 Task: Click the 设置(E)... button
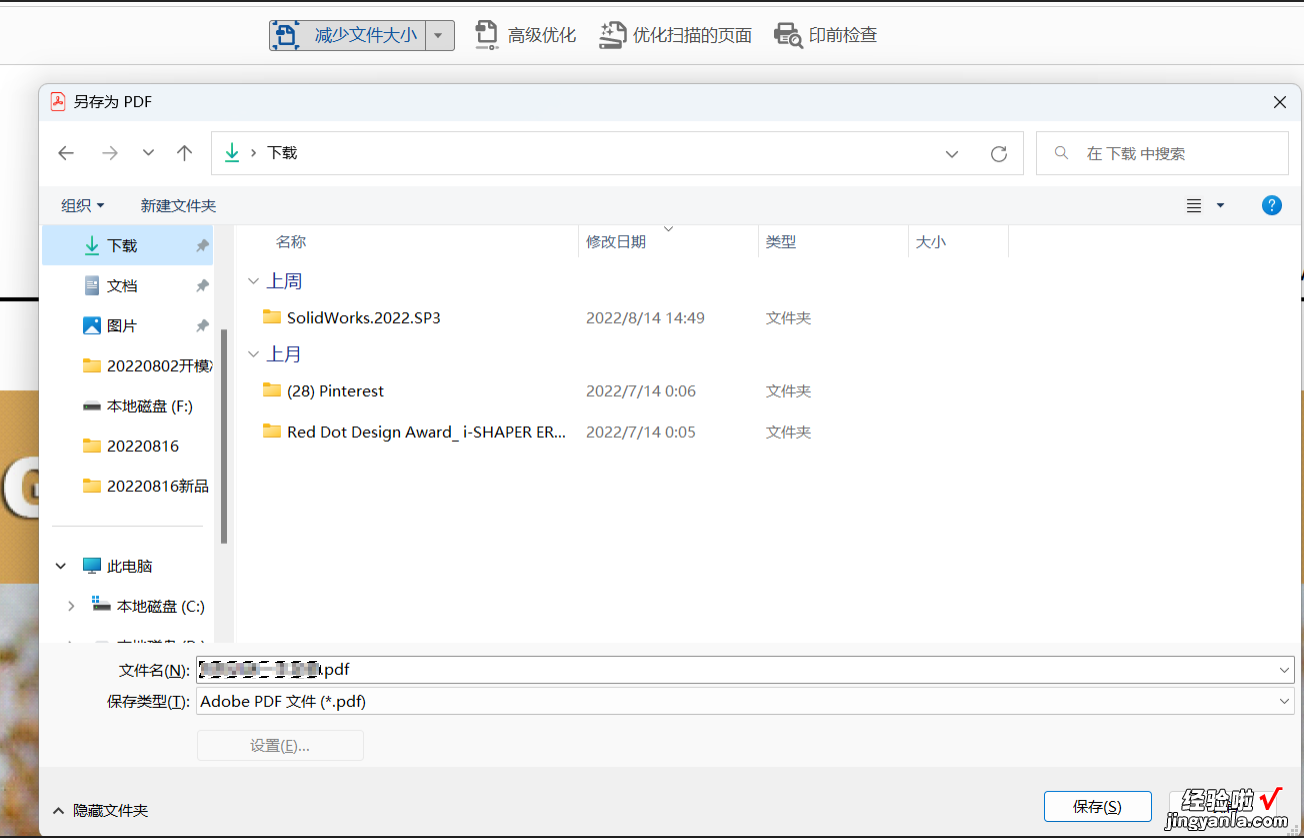point(280,745)
